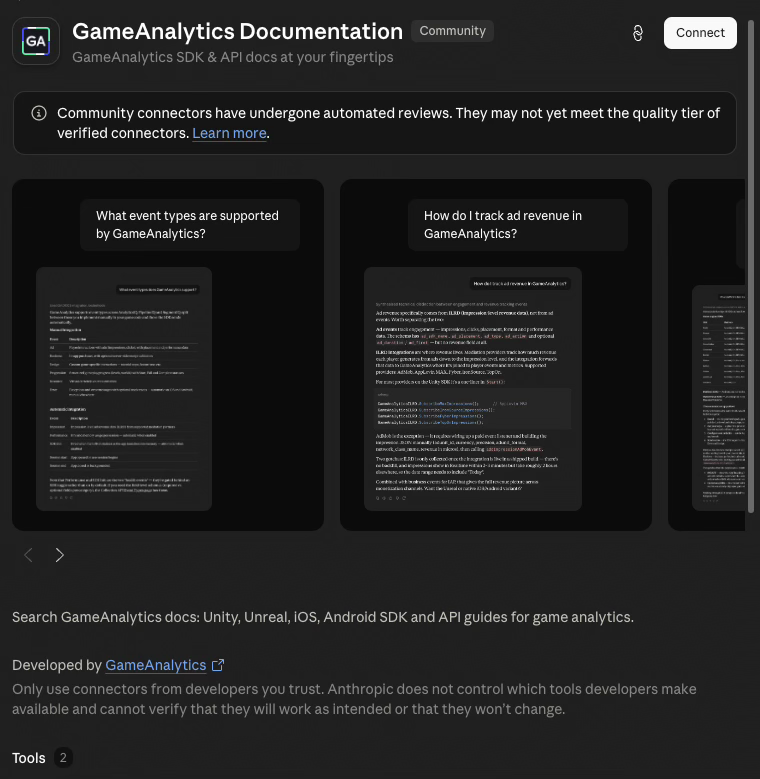Advance carousel with the next arrow
The height and width of the screenshot is (779, 760).
point(60,555)
